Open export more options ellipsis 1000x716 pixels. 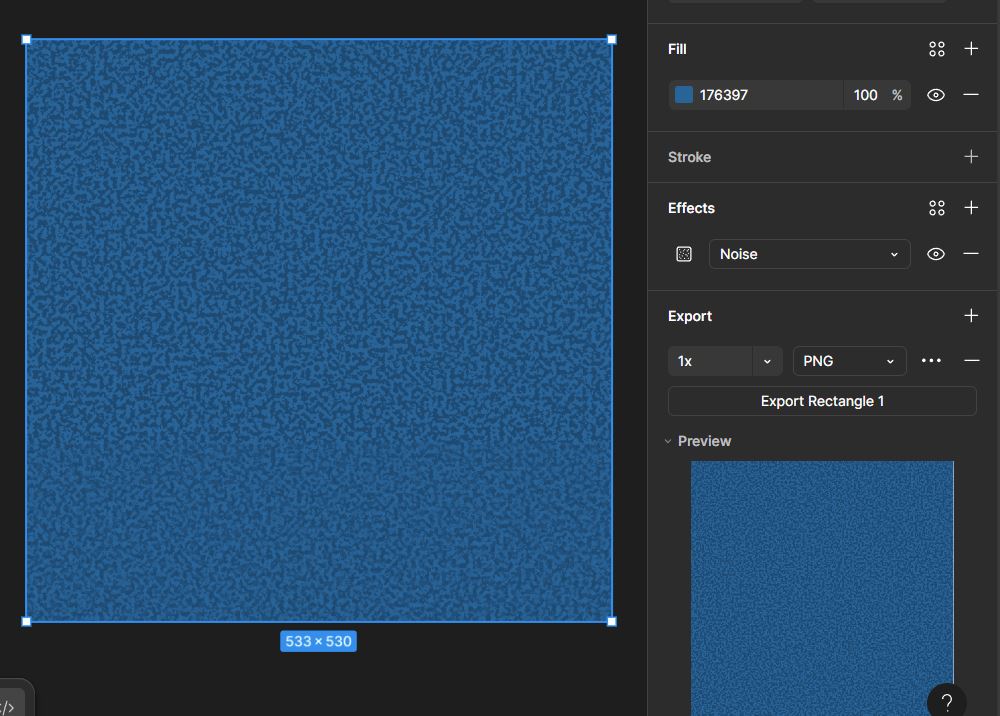(931, 360)
